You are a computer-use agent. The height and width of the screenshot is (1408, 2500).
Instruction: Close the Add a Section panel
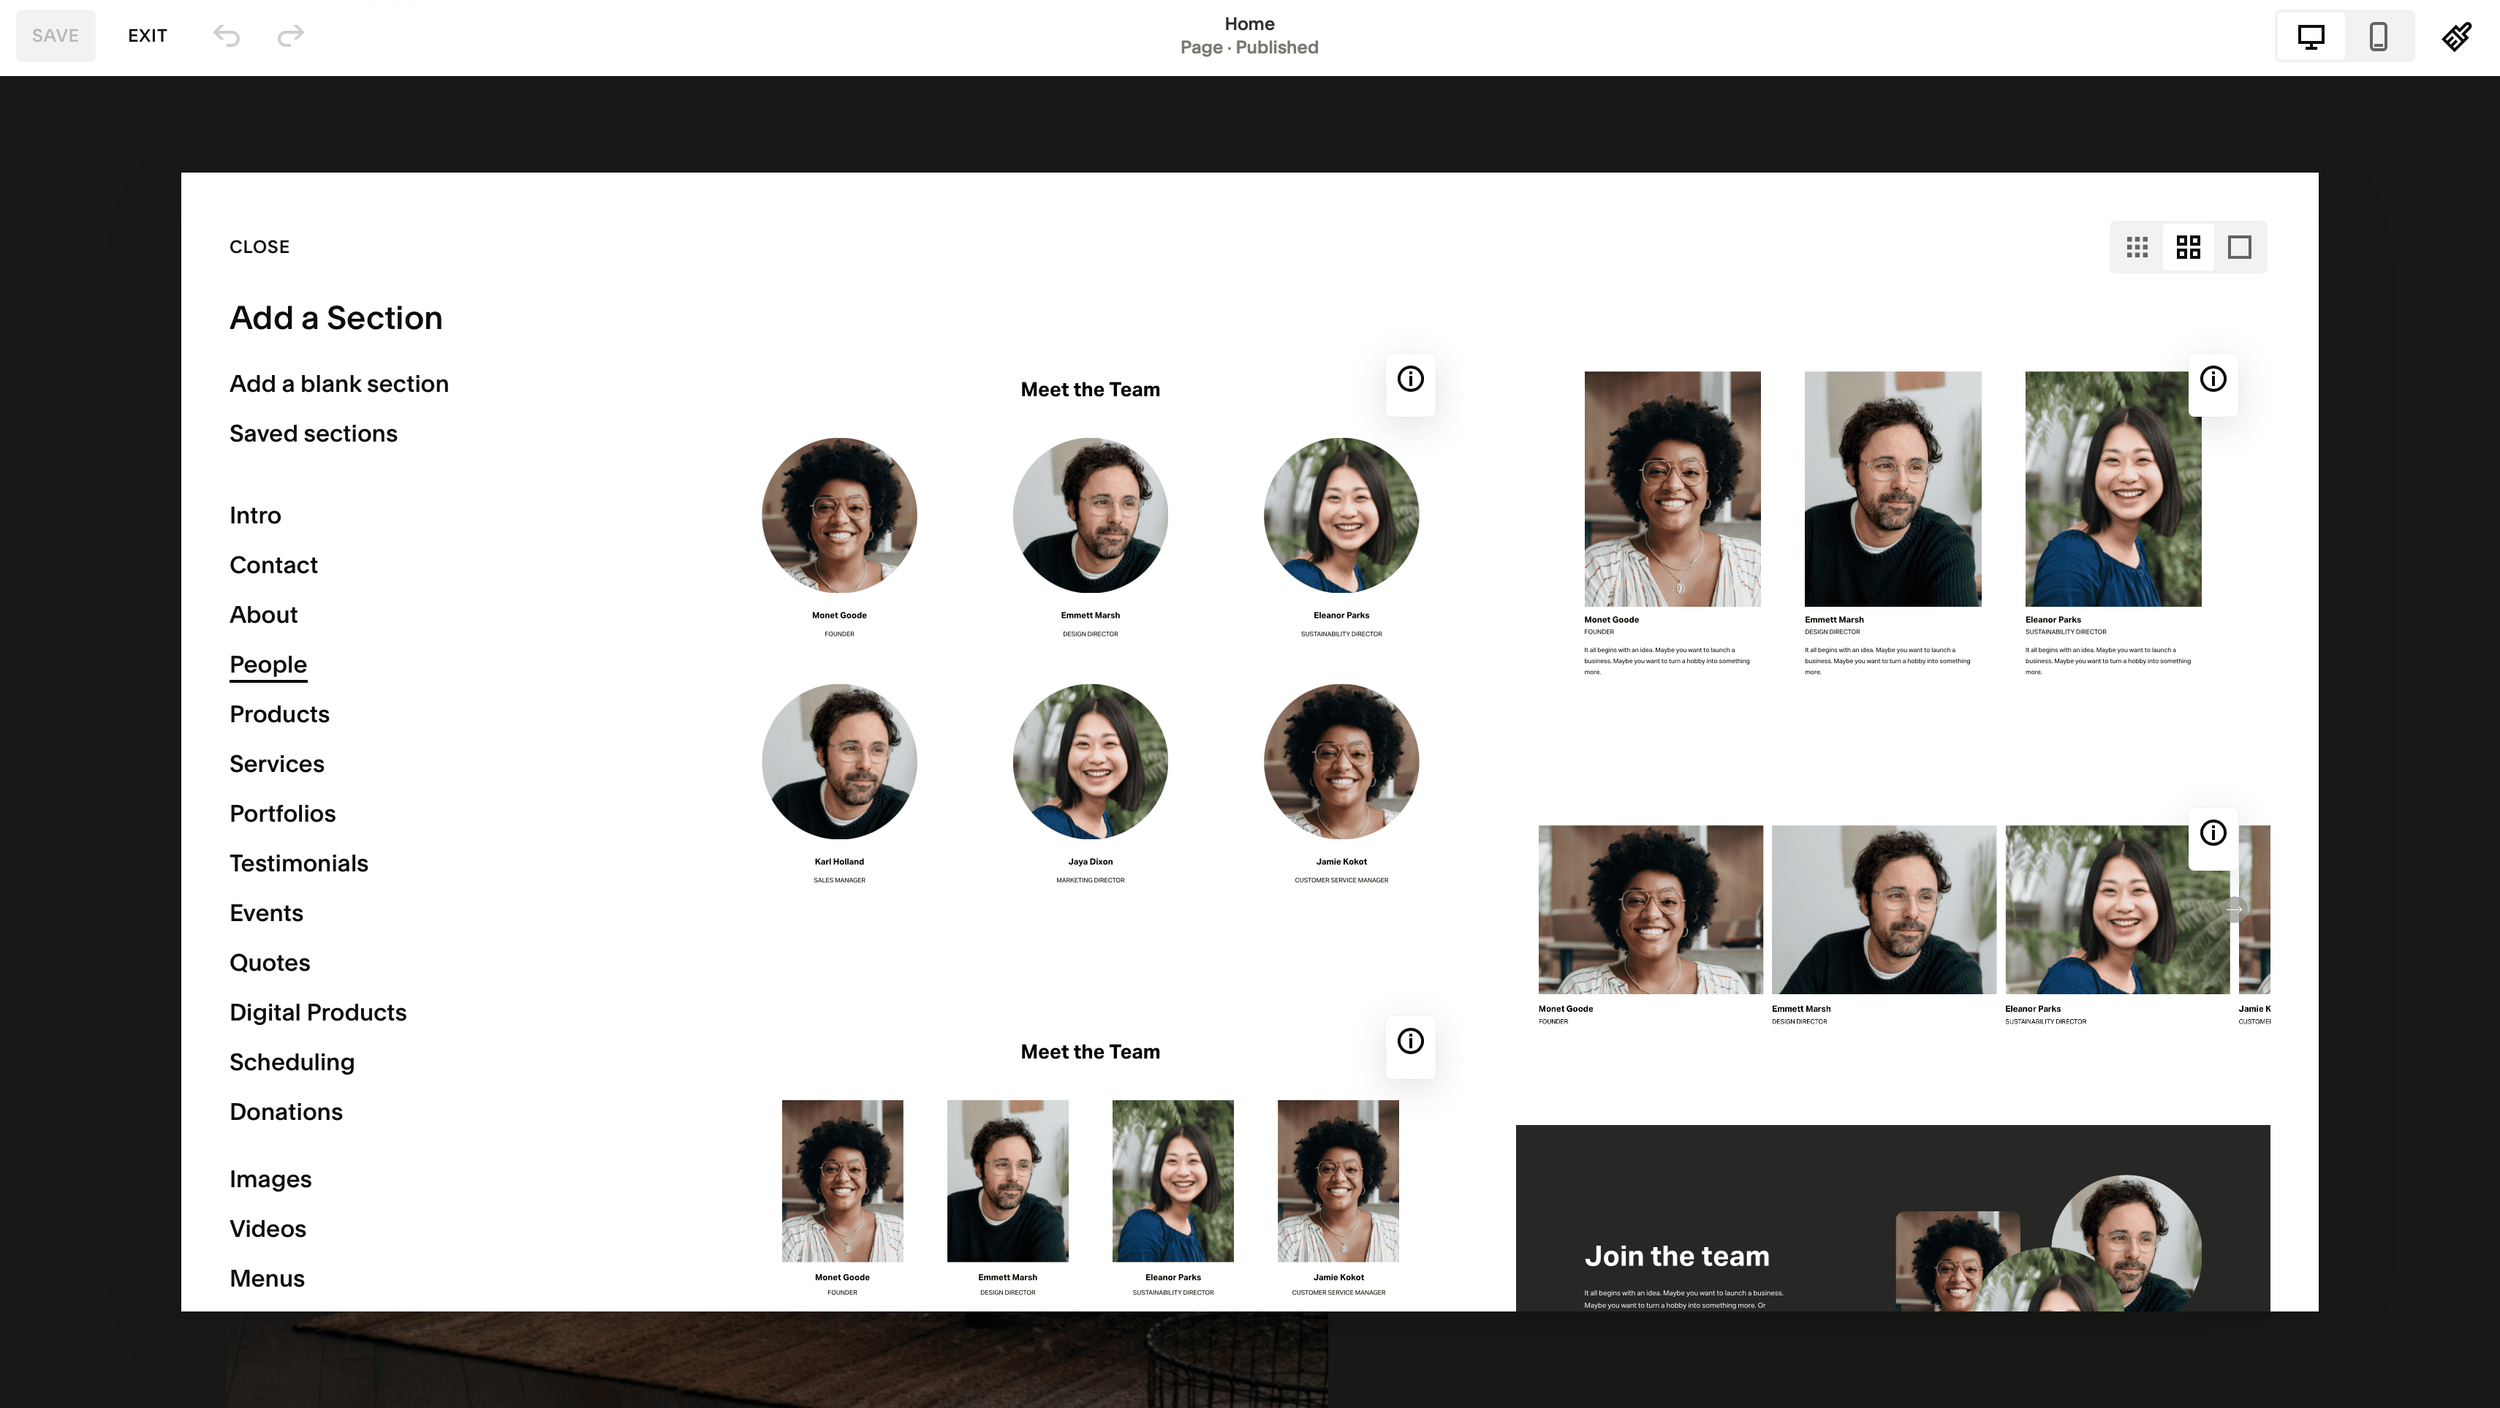(259, 247)
